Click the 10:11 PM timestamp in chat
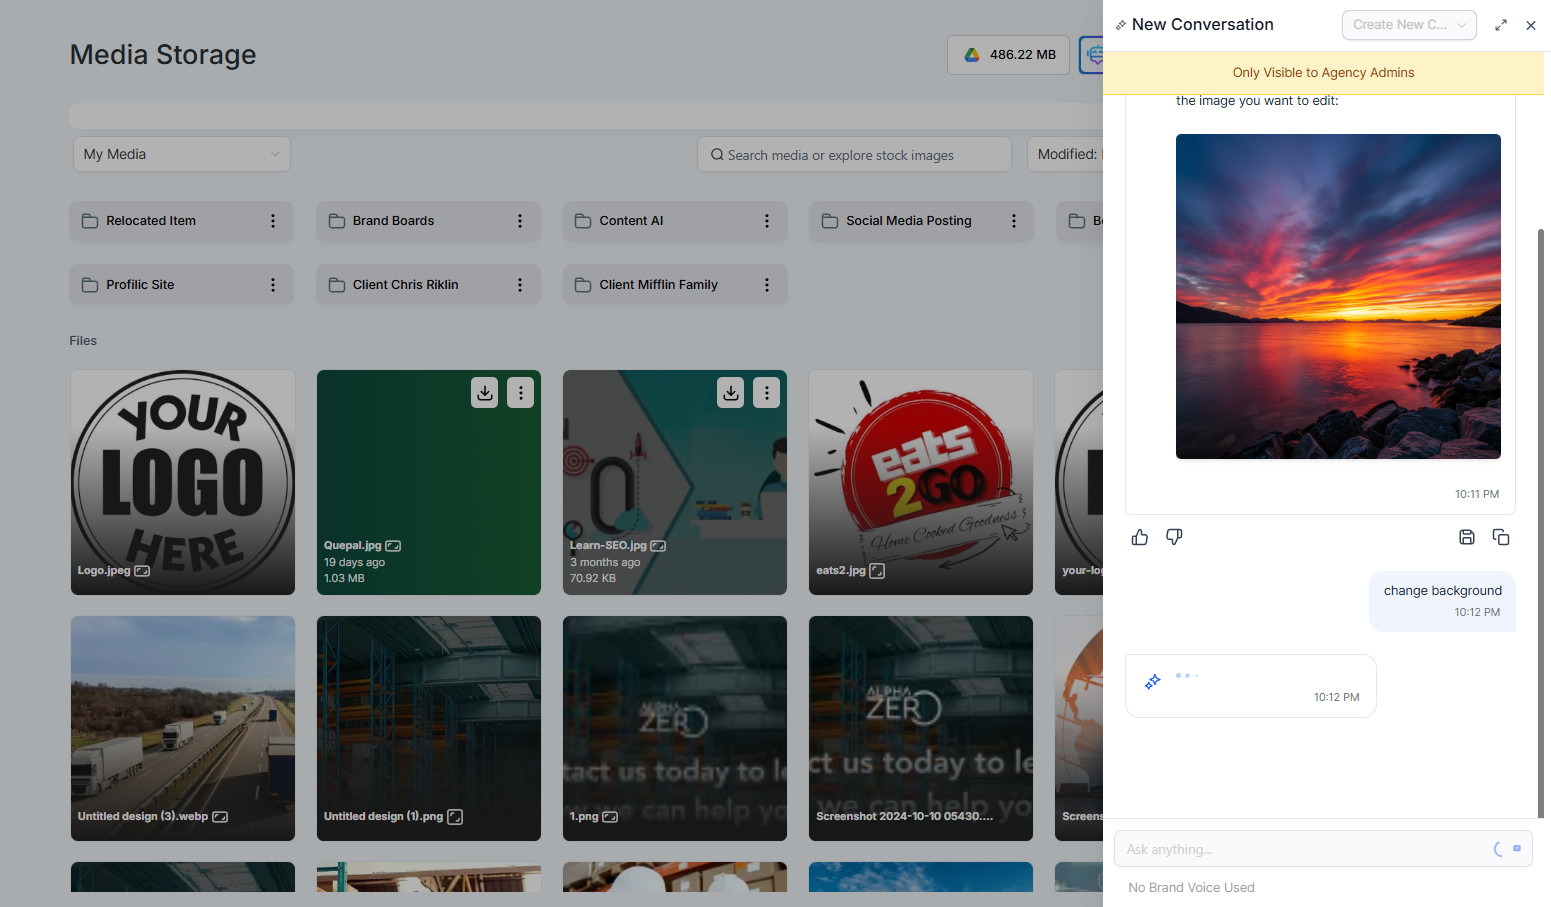Viewport: 1551px width, 907px height. click(x=1477, y=494)
